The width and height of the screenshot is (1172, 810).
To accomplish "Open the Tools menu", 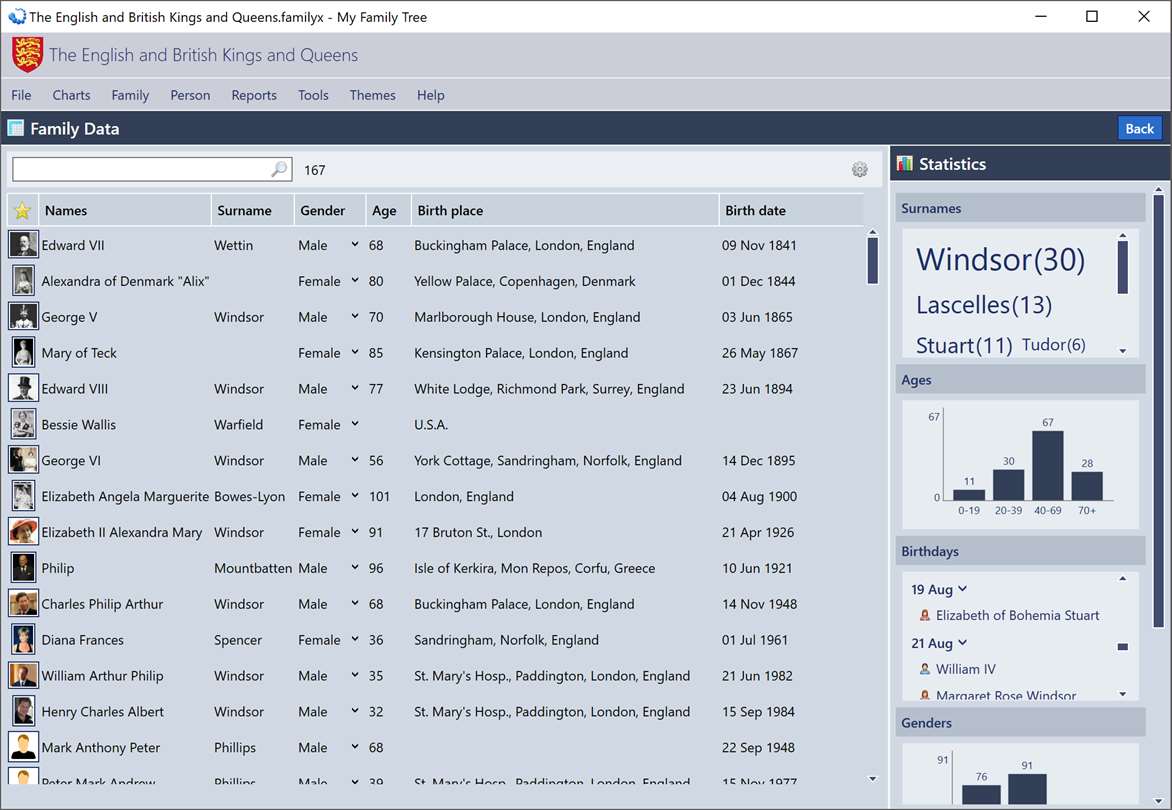I will pos(313,95).
